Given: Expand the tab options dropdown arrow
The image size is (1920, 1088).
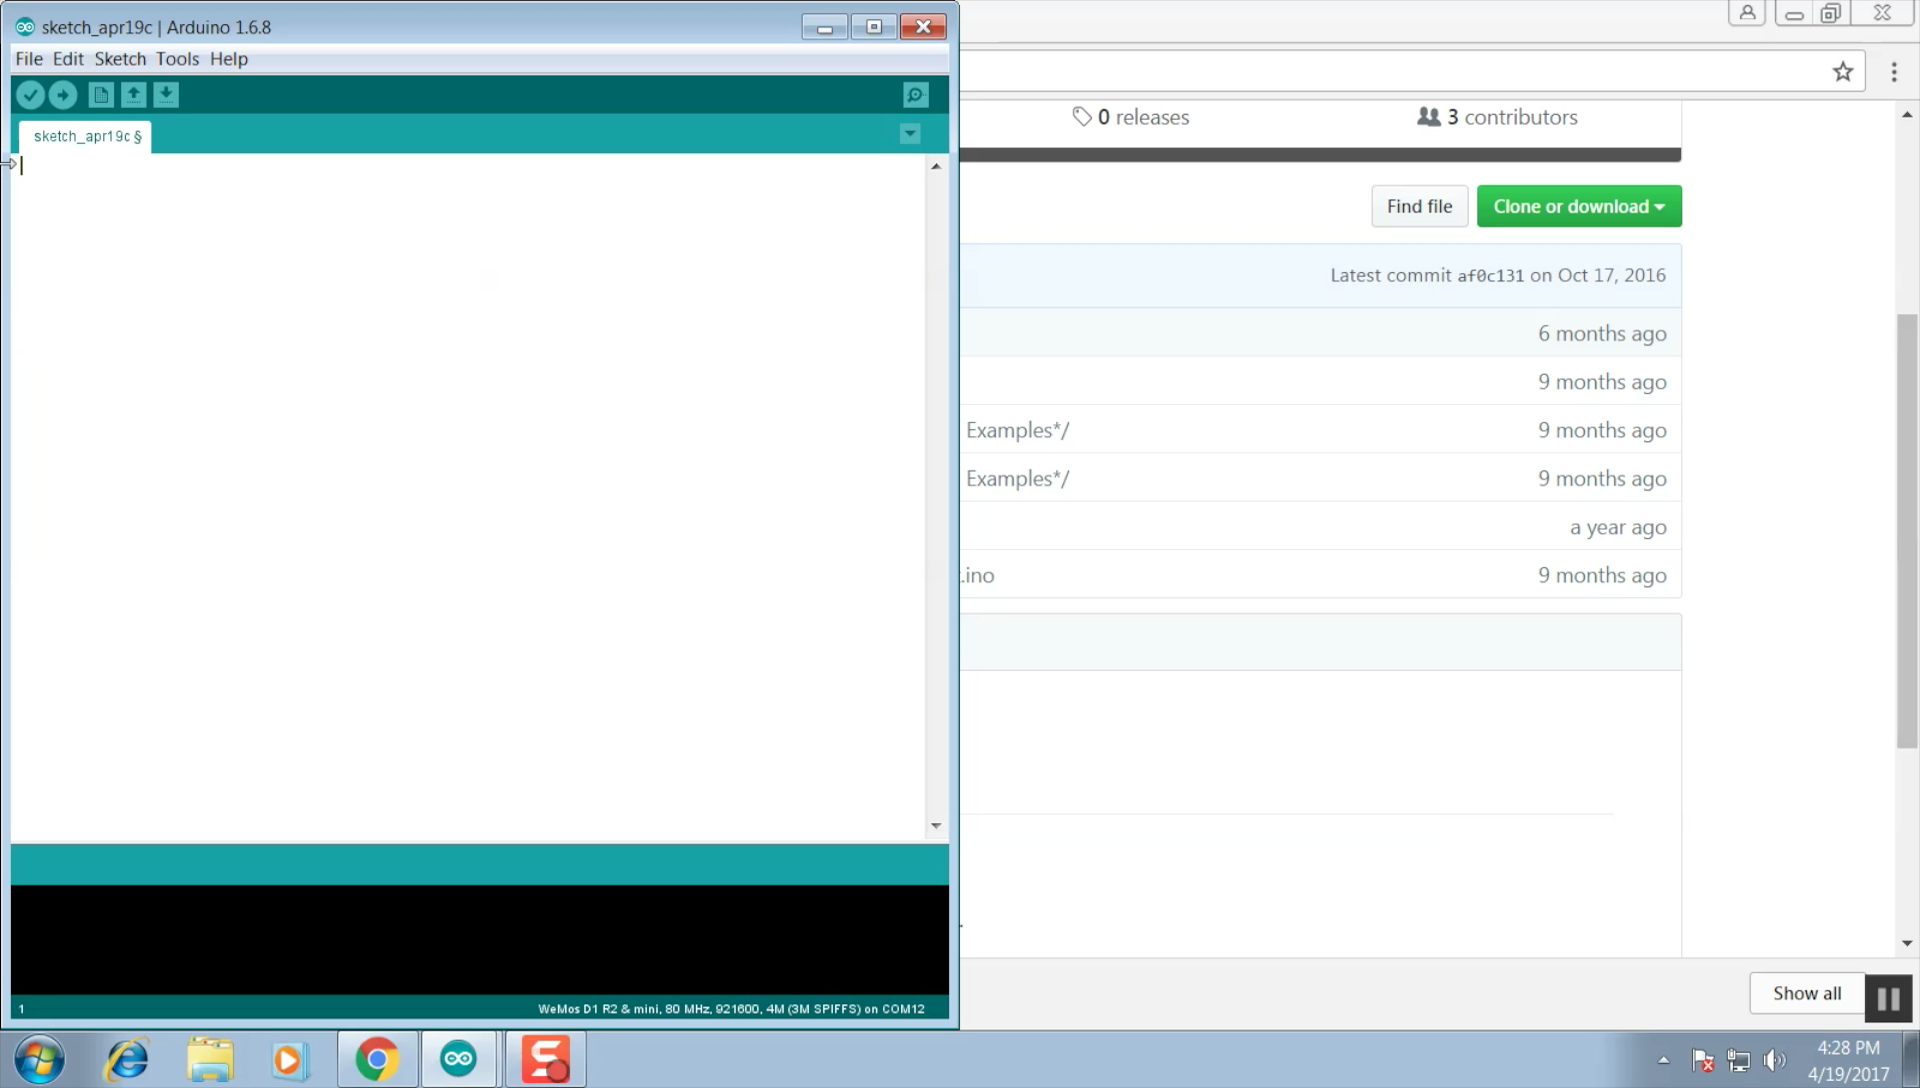Looking at the screenshot, I should pos(910,134).
